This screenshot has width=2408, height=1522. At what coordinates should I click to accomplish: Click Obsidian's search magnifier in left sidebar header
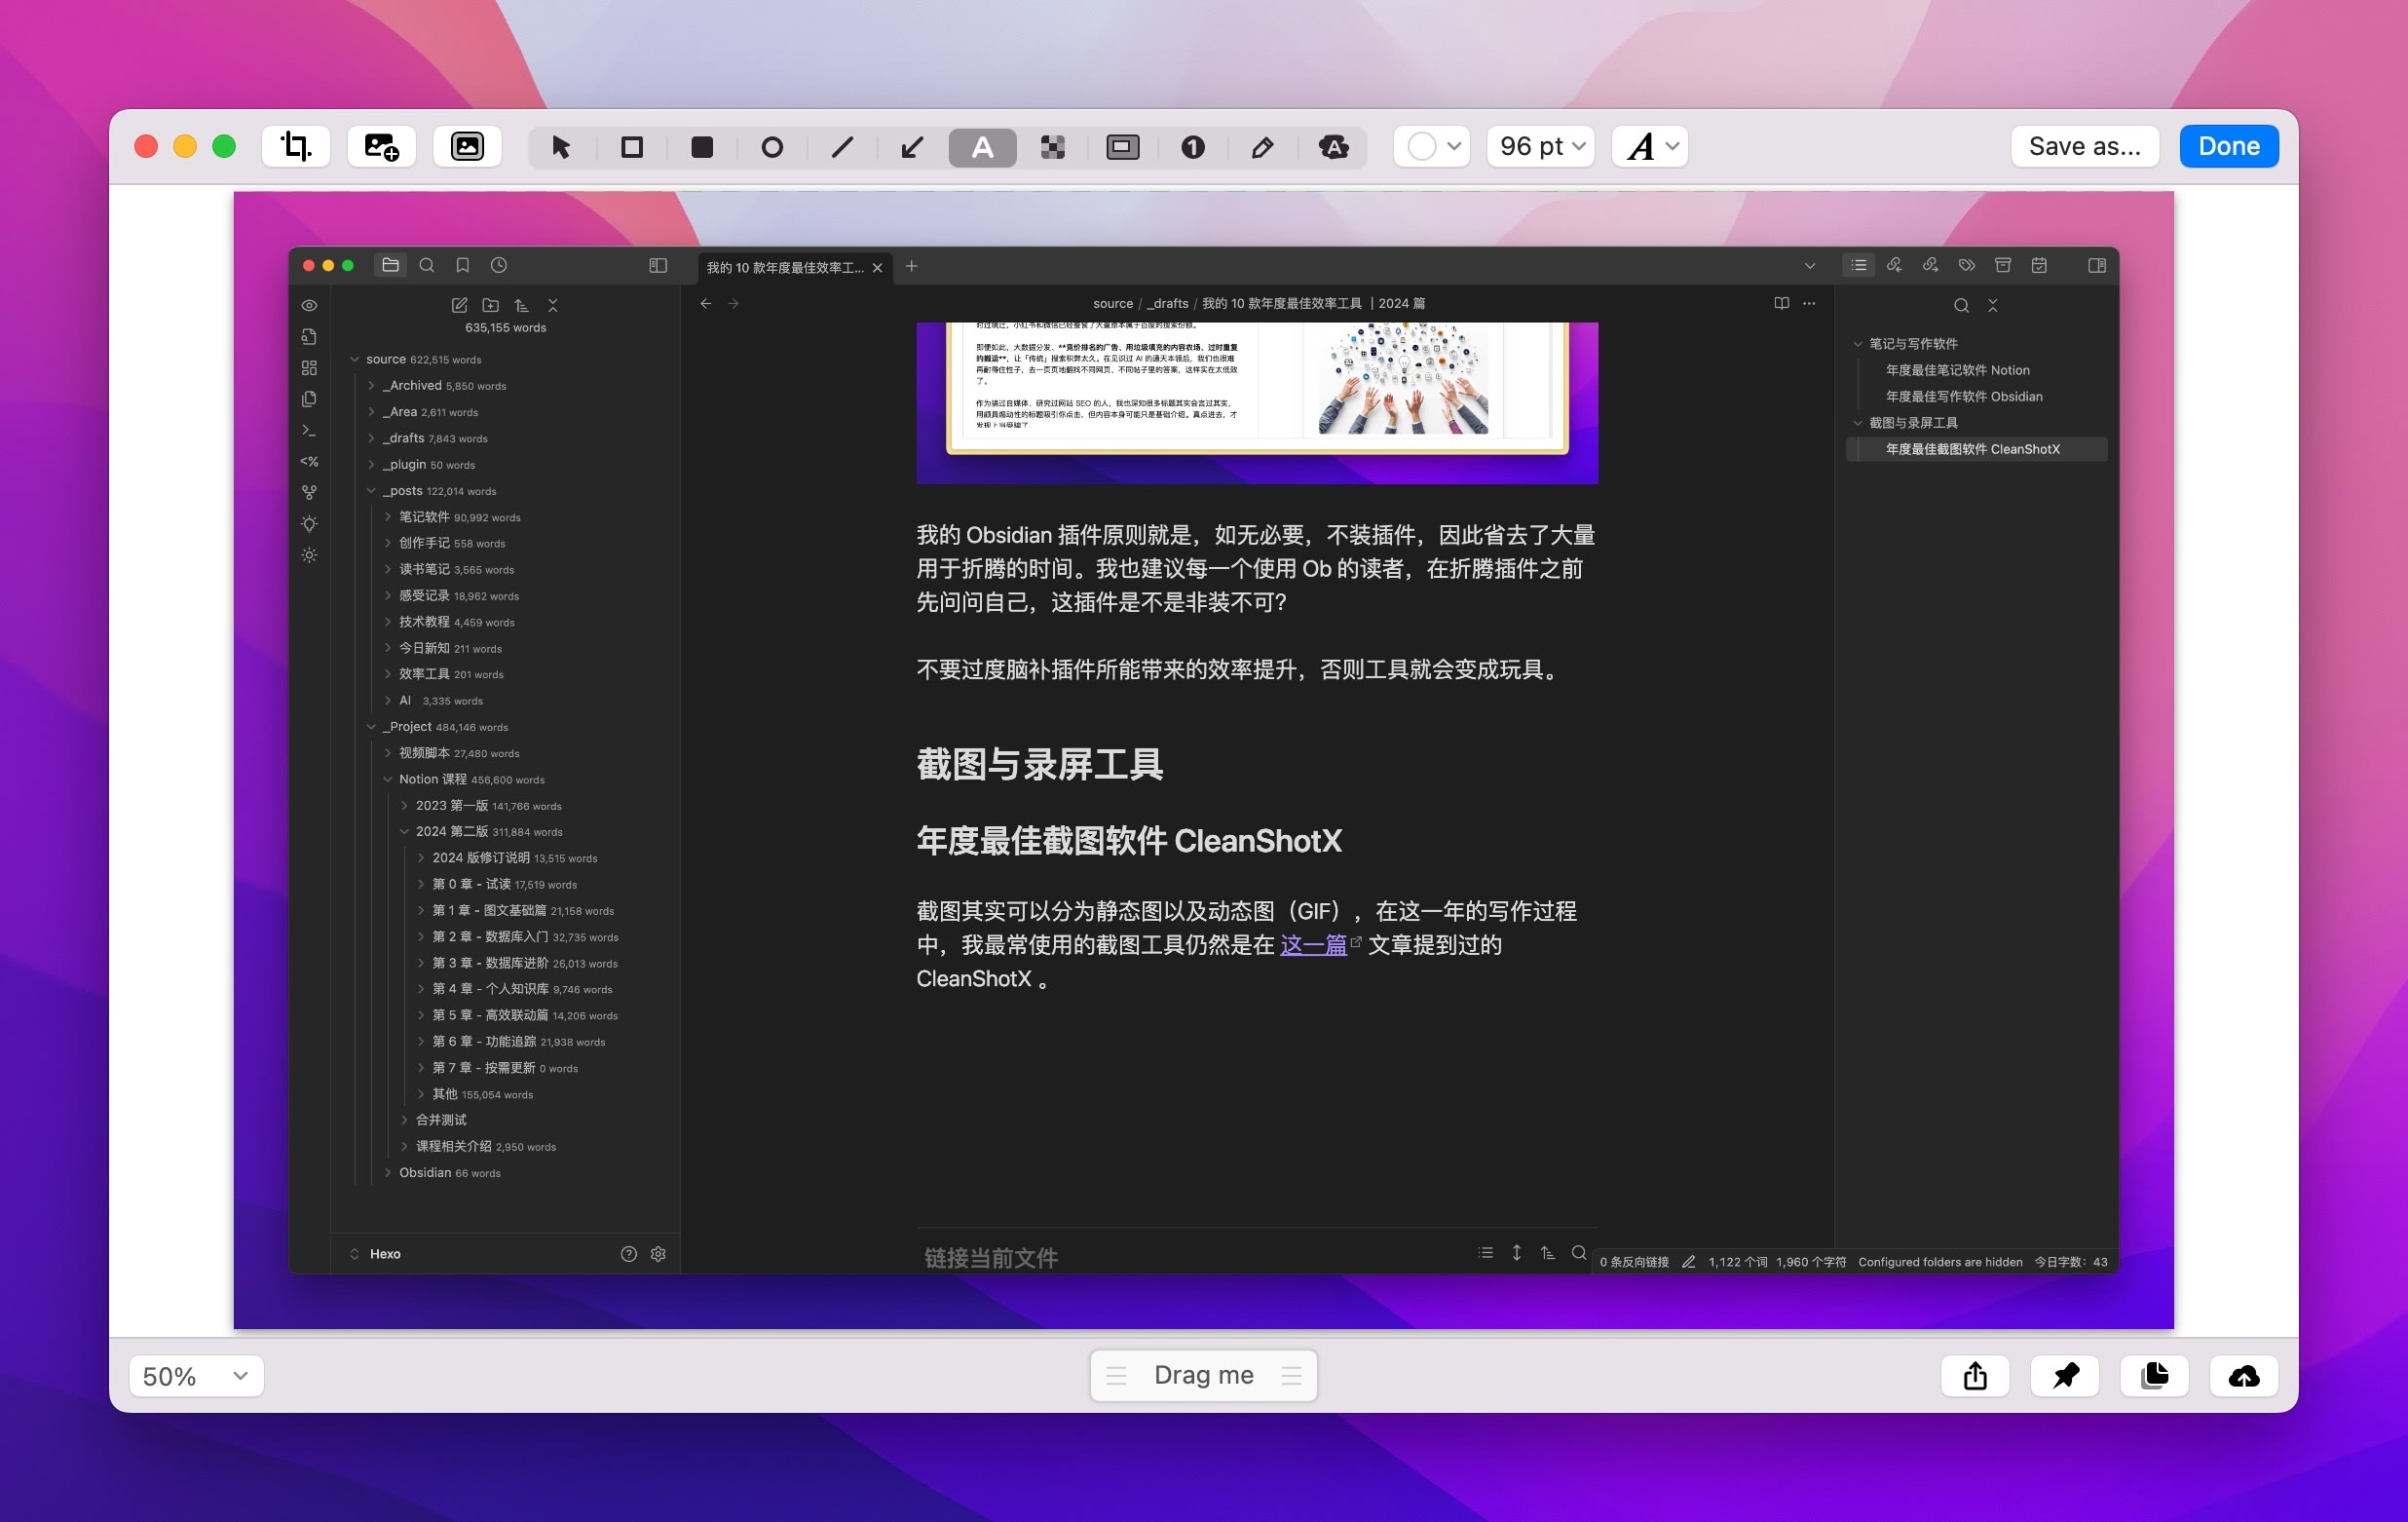[427, 265]
